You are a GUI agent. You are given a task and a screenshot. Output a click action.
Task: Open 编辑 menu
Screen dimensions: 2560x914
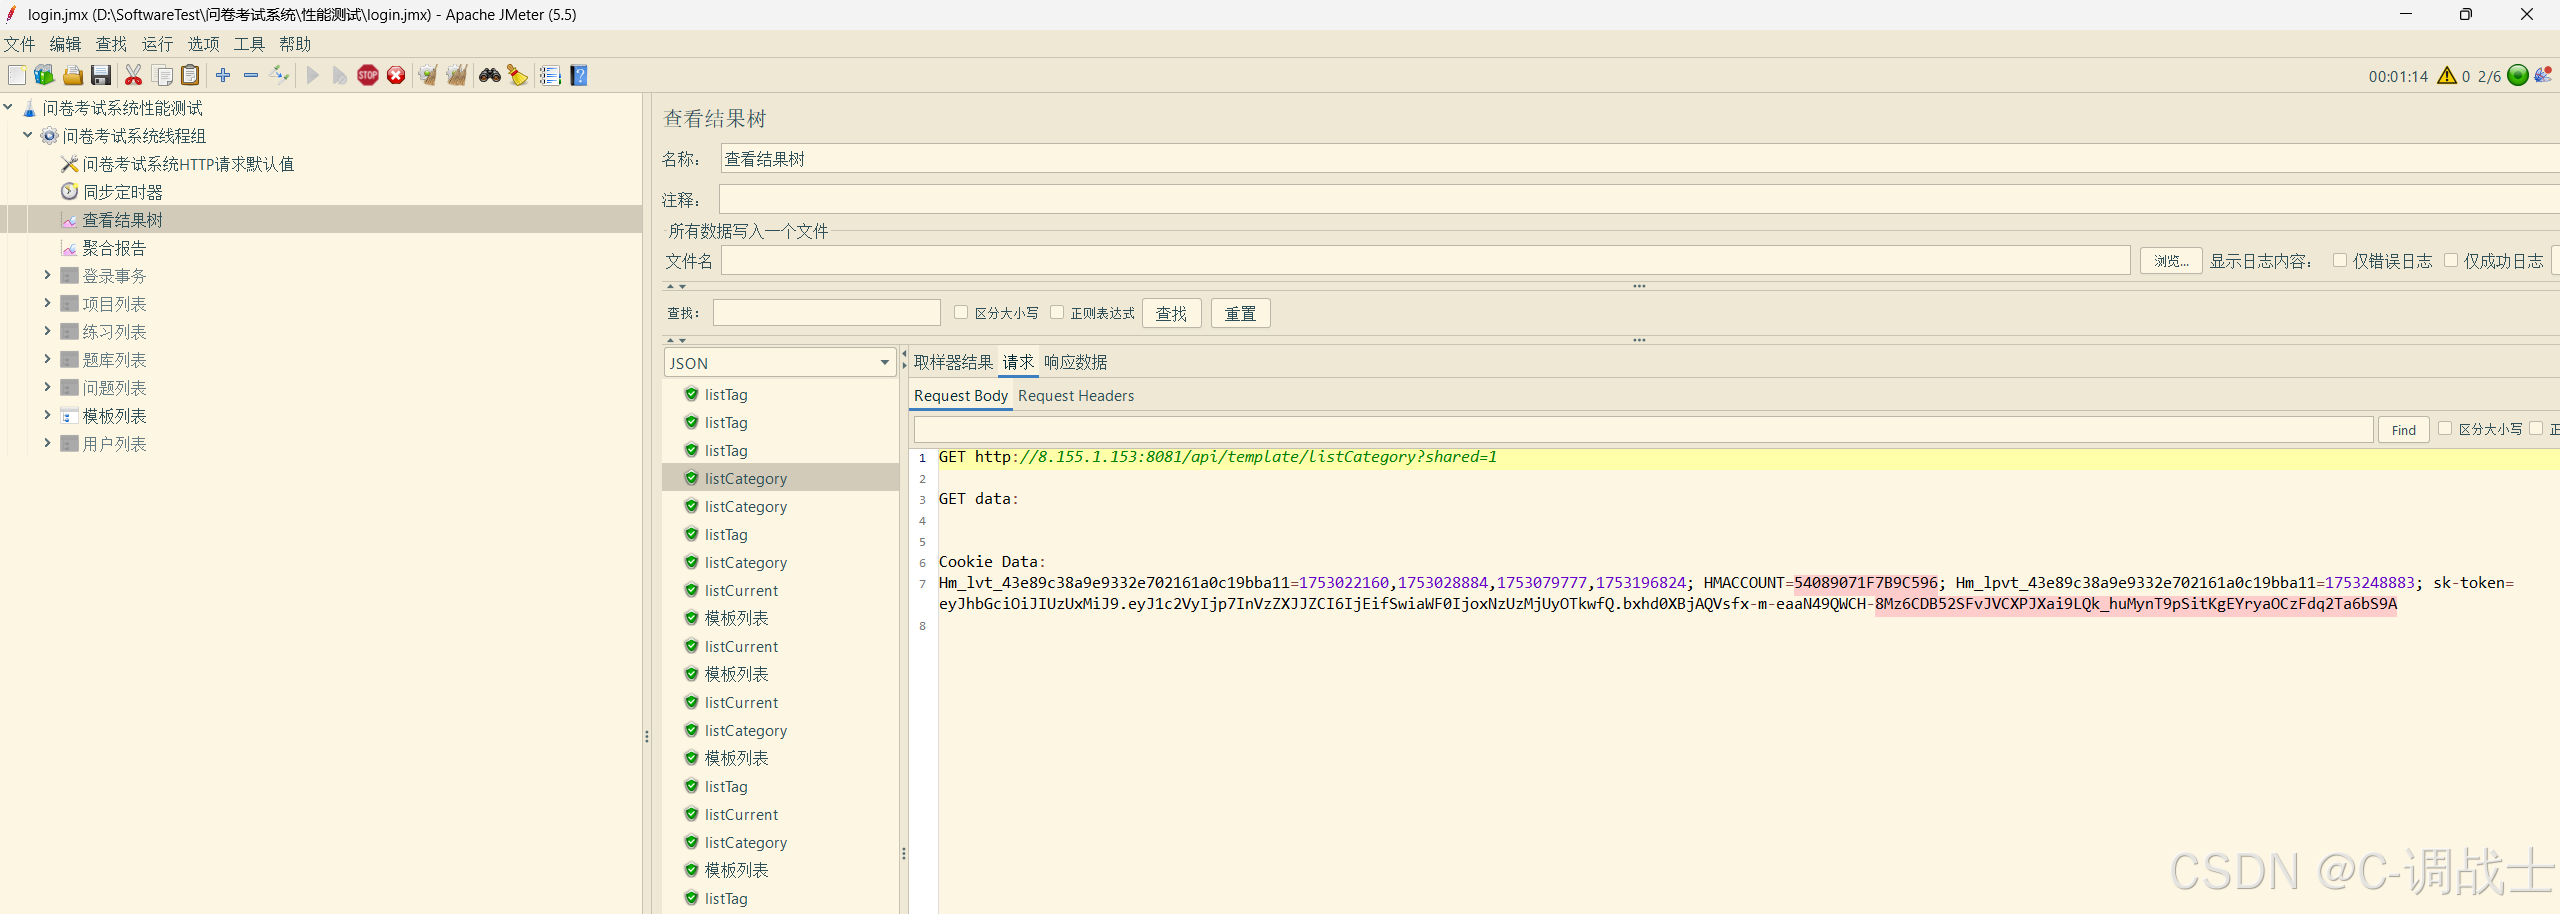pos(65,44)
